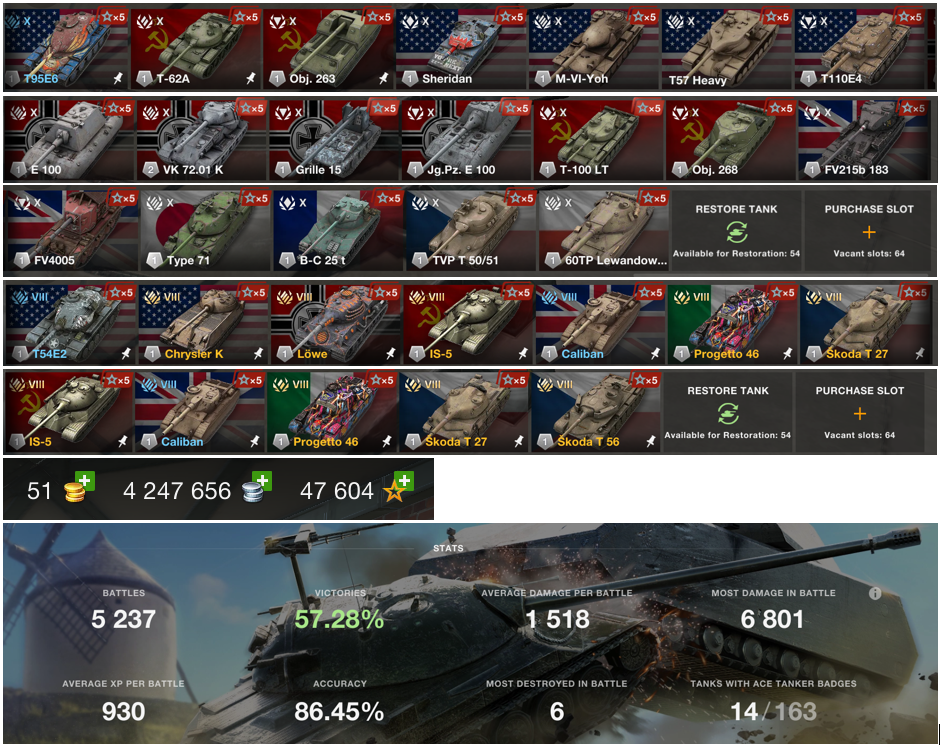Open most damage info icon
Viewport: 946px width, 747px height.
pos(875,594)
